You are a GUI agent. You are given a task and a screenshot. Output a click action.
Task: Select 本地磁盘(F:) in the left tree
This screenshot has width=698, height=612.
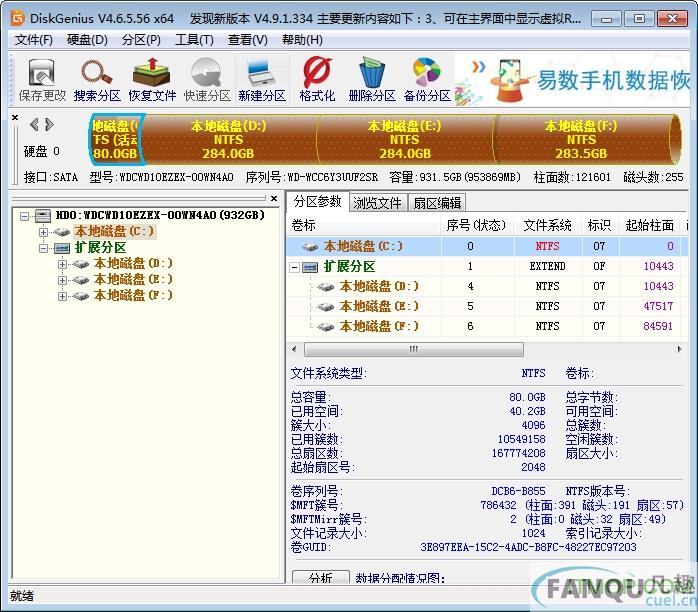(133, 296)
